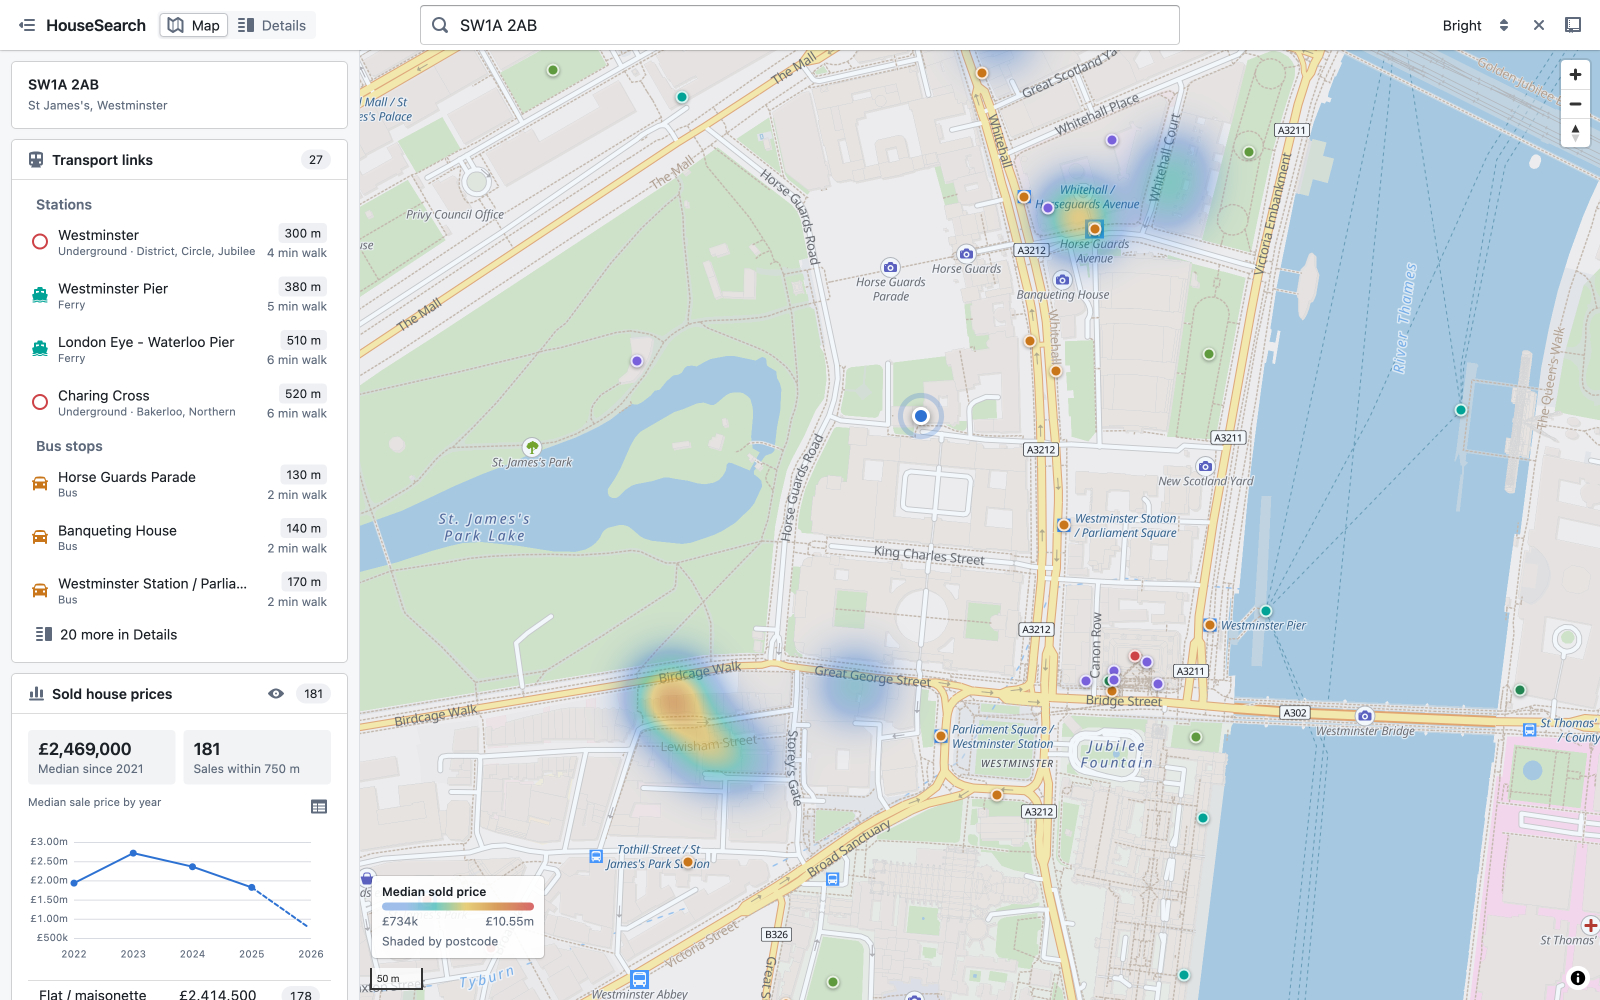Click the Transport links count badge 27

[316, 160]
